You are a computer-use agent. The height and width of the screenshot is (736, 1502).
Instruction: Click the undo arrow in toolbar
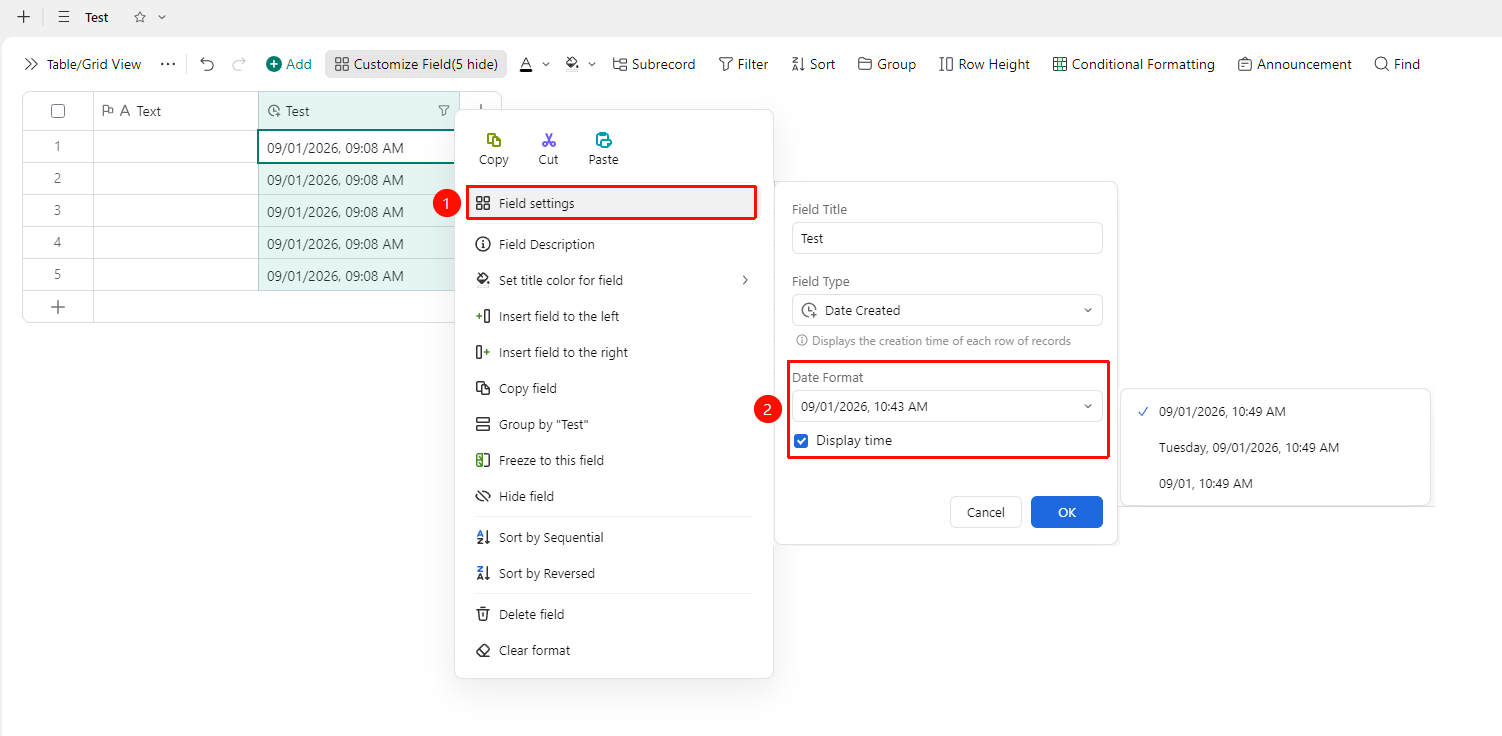pyautogui.click(x=207, y=64)
